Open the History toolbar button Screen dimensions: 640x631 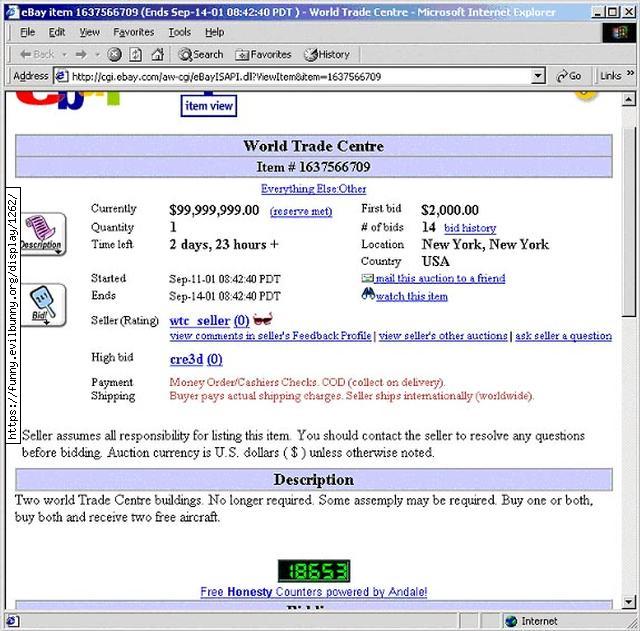pyautogui.click(x=327, y=54)
